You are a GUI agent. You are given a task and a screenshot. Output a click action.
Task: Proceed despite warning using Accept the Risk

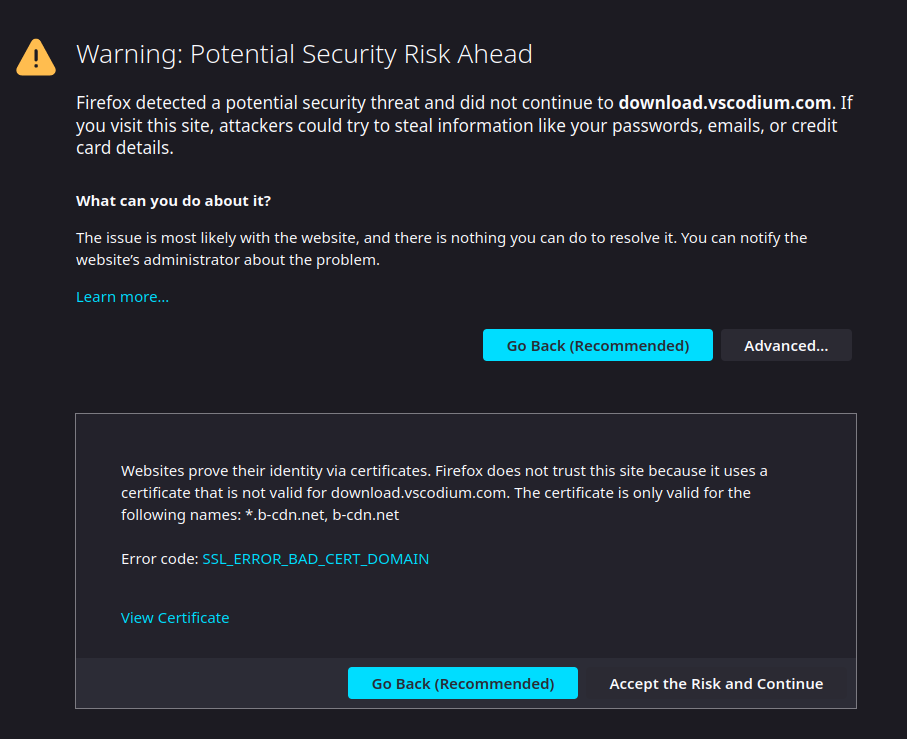pyautogui.click(x=716, y=683)
